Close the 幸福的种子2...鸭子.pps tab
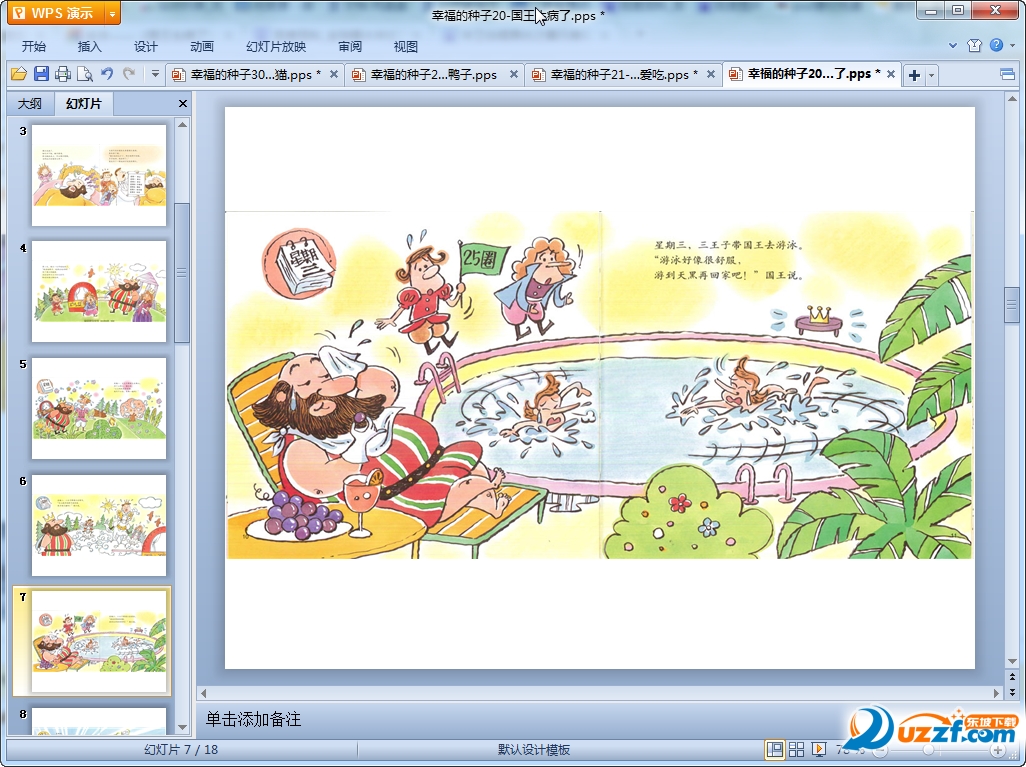Viewport: 1026px width, 767px height. tap(514, 75)
